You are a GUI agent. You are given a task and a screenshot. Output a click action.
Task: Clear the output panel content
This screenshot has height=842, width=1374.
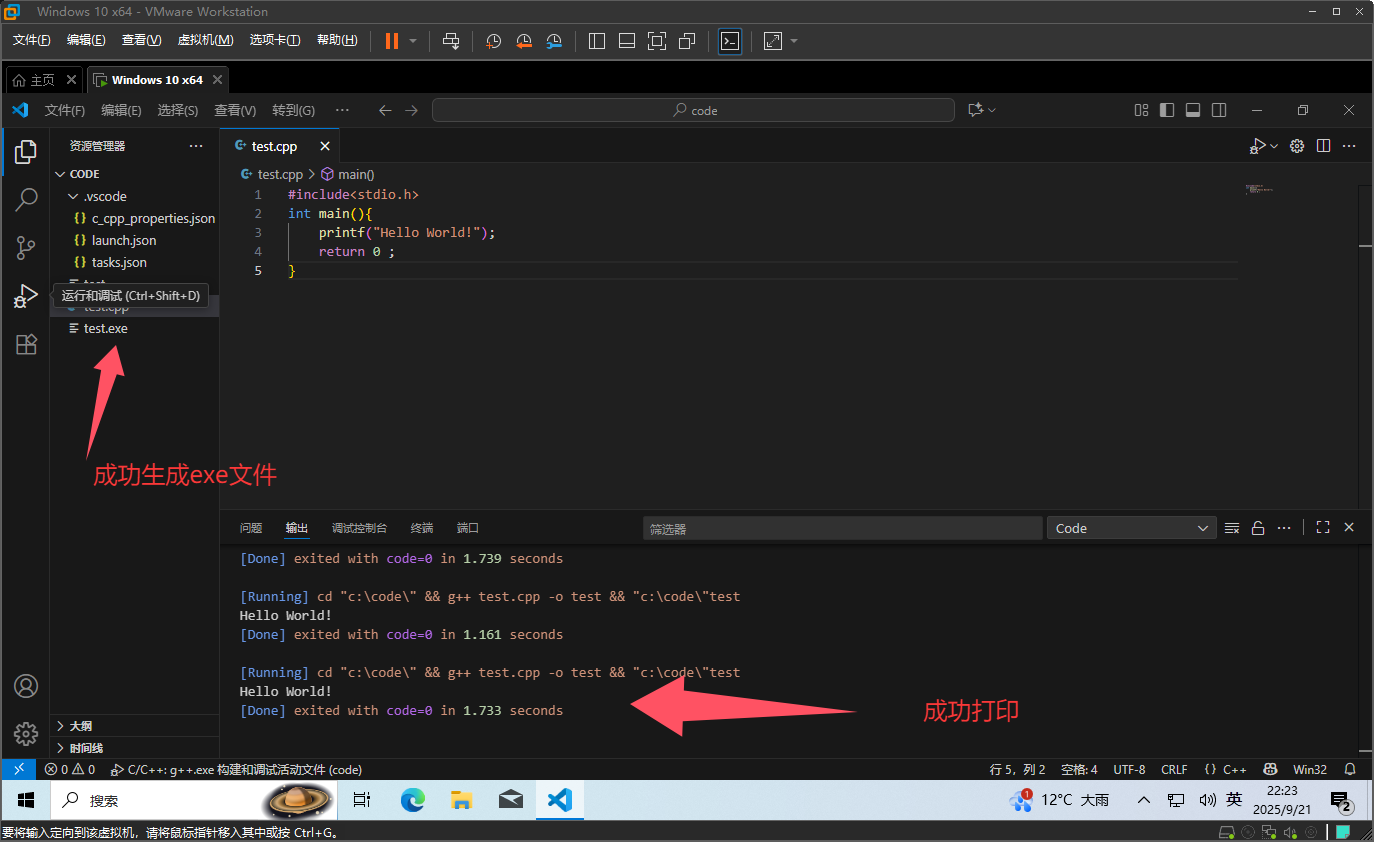[x=1232, y=528]
